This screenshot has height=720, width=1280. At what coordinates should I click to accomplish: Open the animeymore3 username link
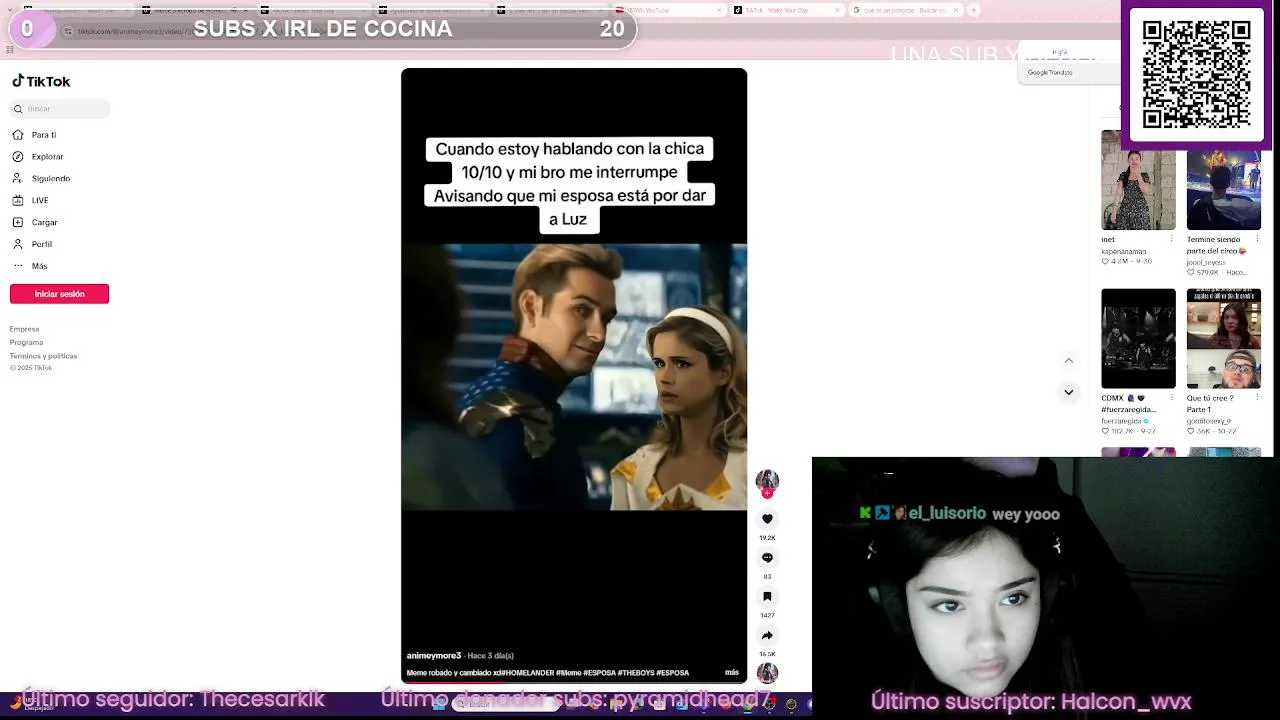point(434,656)
